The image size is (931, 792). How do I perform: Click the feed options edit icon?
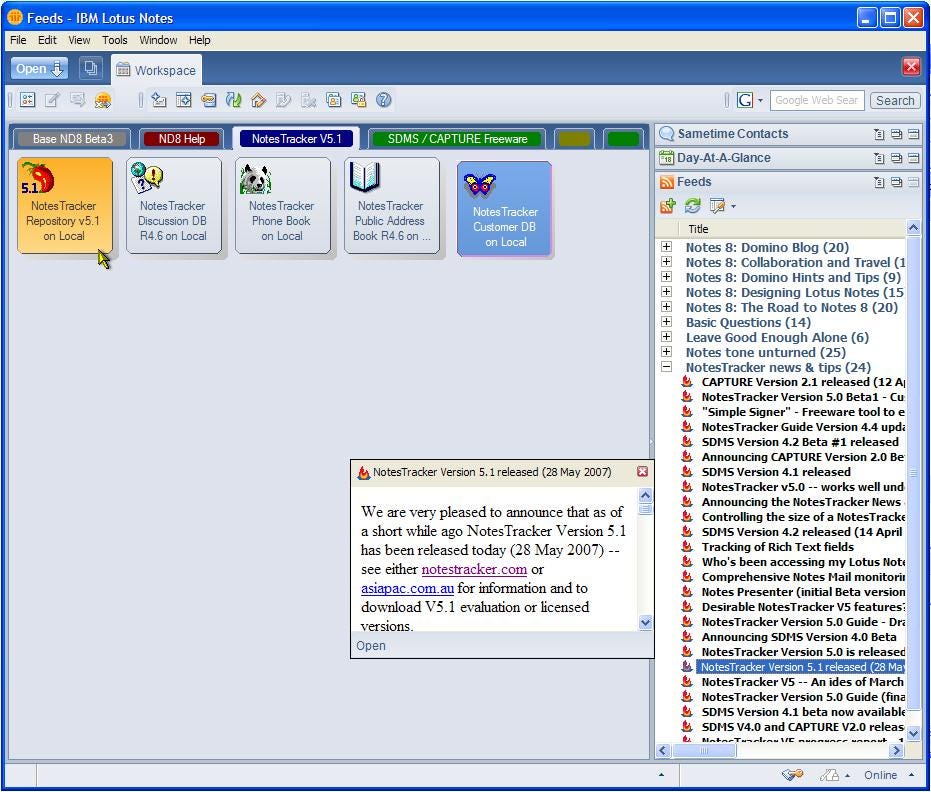717,206
